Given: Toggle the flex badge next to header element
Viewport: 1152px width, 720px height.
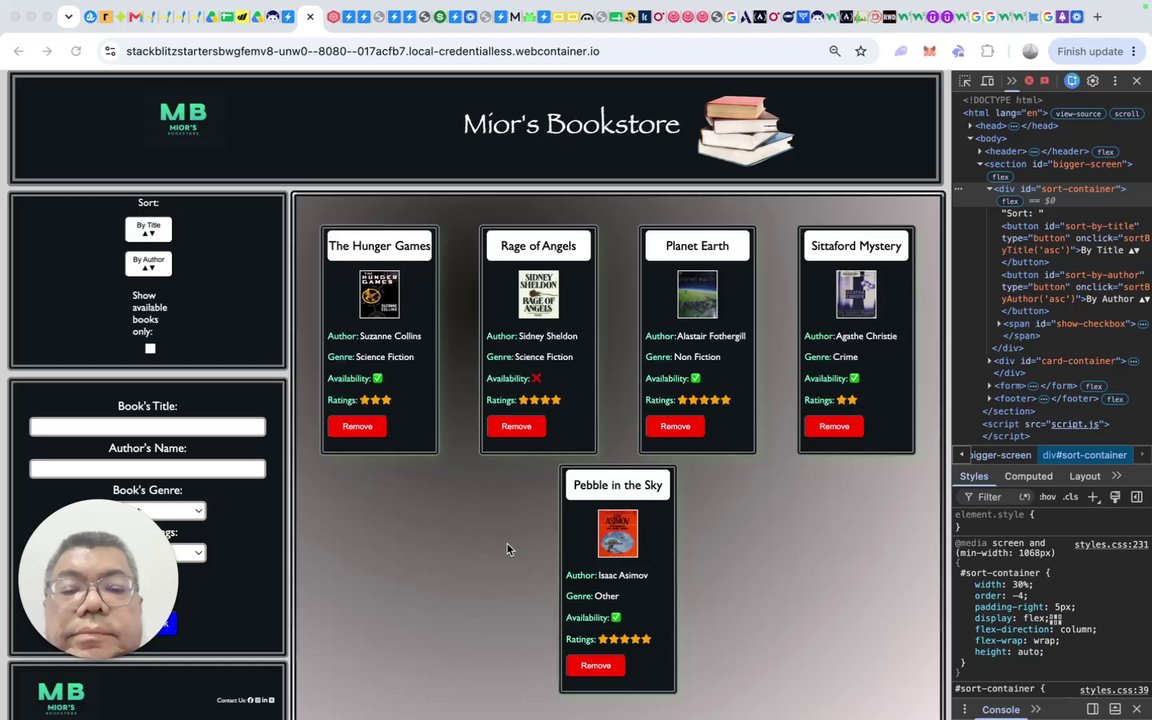Looking at the screenshot, I should pyautogui.click(x=1105, y=152).
